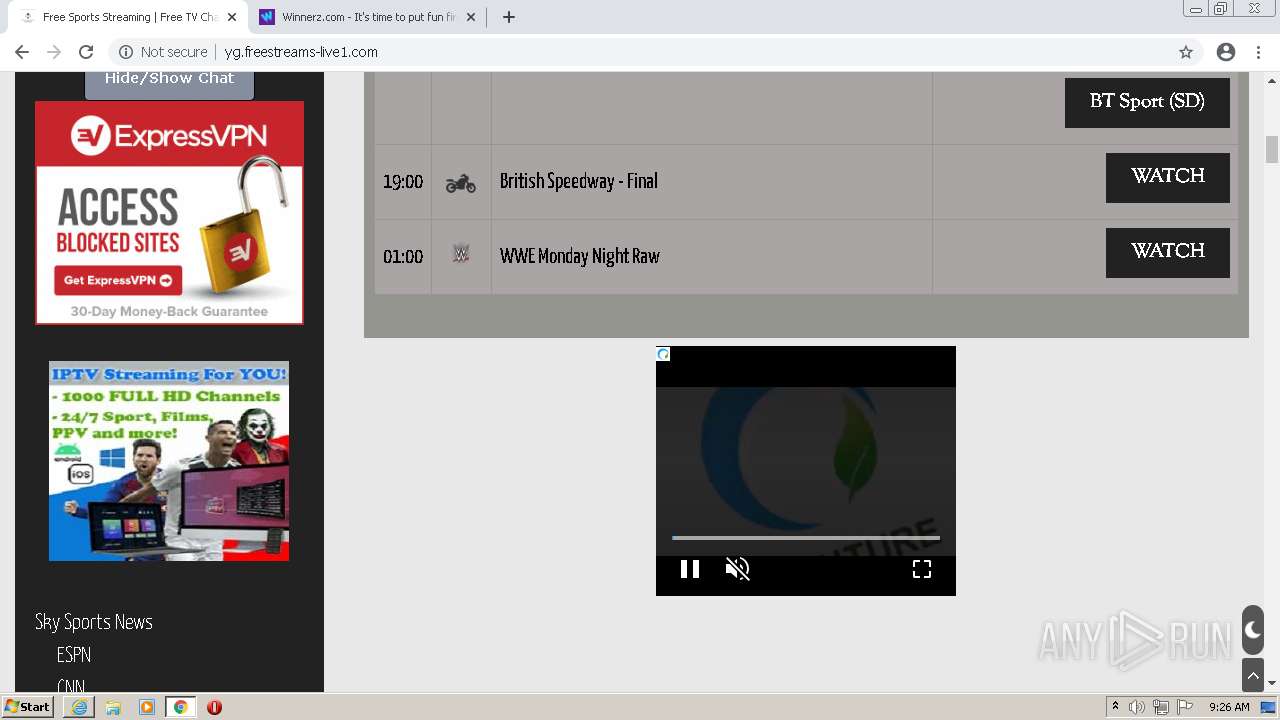
Task: Show hidden system tray icons
Action: click(1115, 707)
